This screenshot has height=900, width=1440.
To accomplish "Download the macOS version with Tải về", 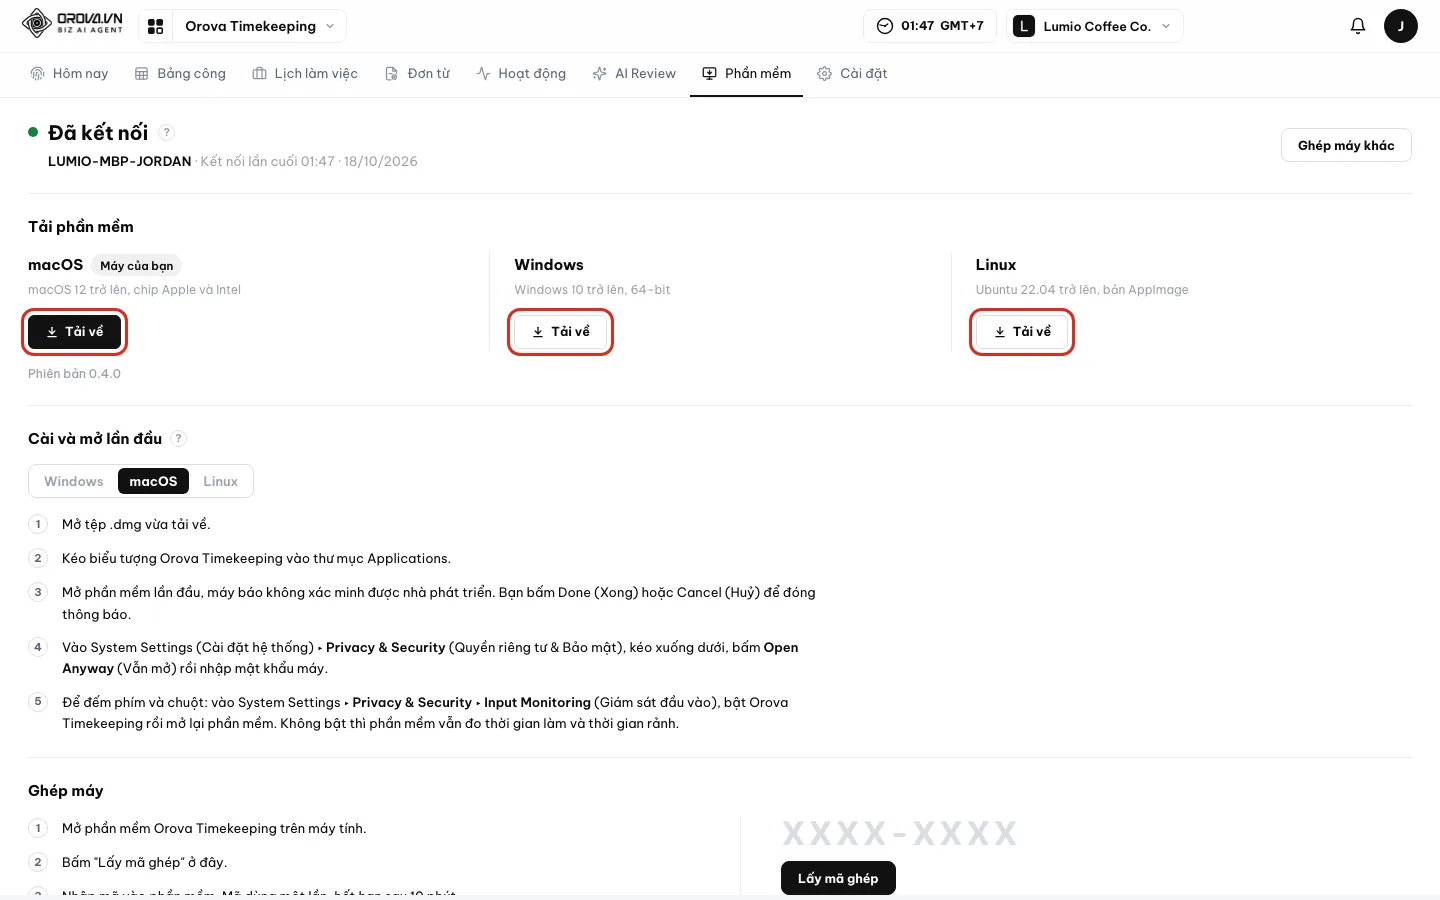I will [75, 332].
